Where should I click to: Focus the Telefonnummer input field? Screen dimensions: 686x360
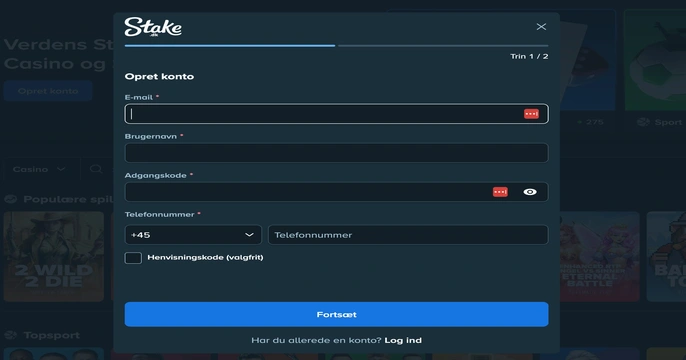point(408,235)
